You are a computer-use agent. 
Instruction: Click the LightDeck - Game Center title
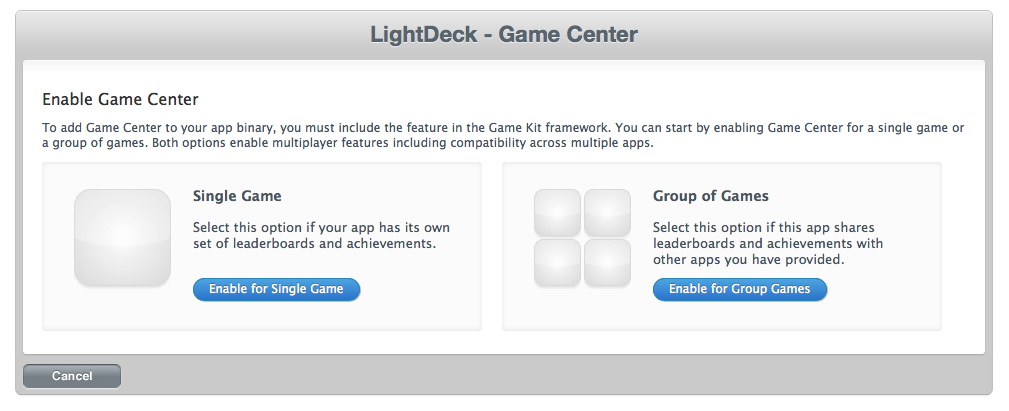click(x=504, y=34)
